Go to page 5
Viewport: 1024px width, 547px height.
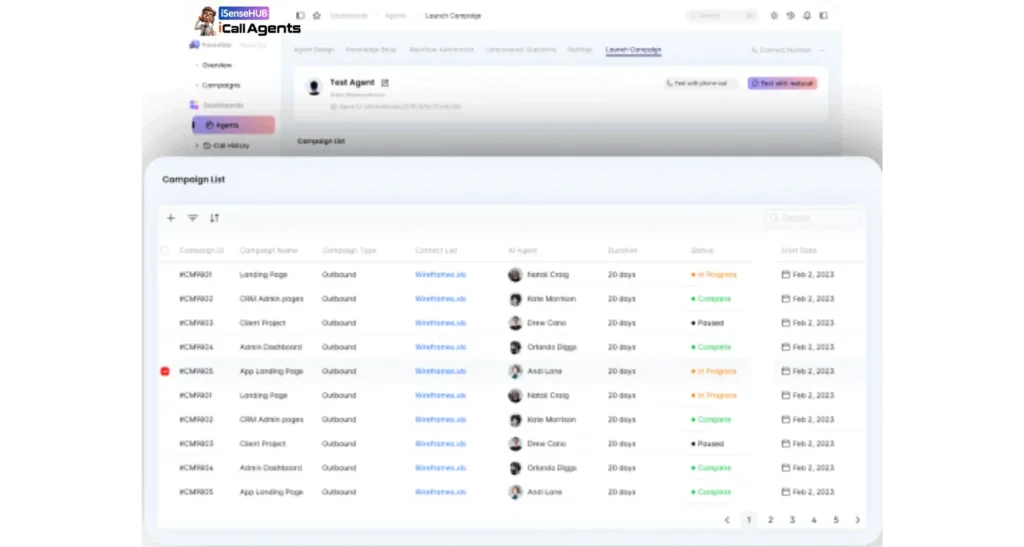pyautogui.click(x=836, y=520)
